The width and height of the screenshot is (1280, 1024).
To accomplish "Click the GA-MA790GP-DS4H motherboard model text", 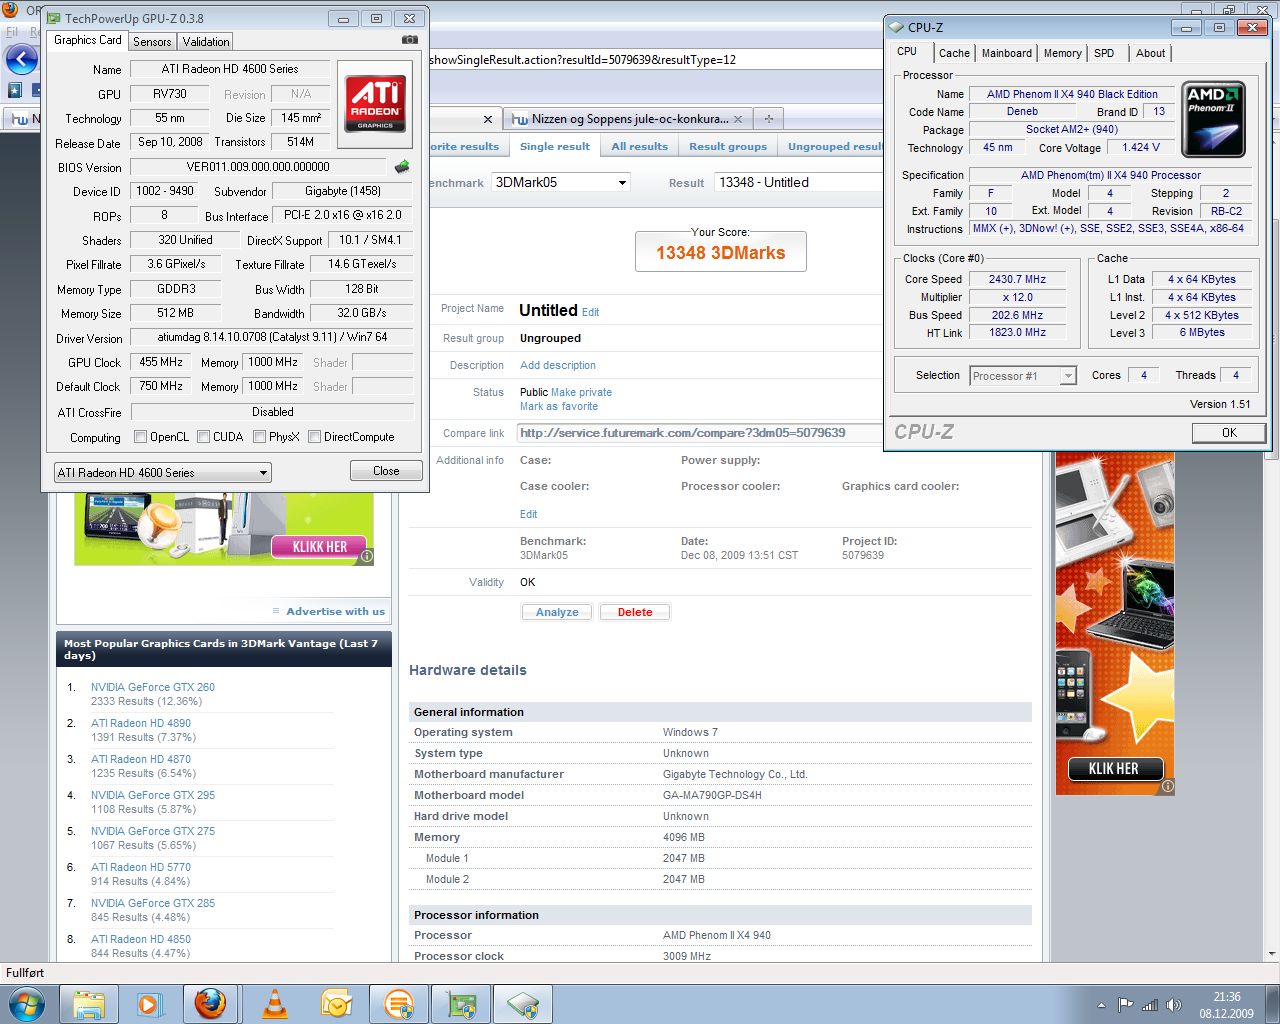I will click(712, 795).
